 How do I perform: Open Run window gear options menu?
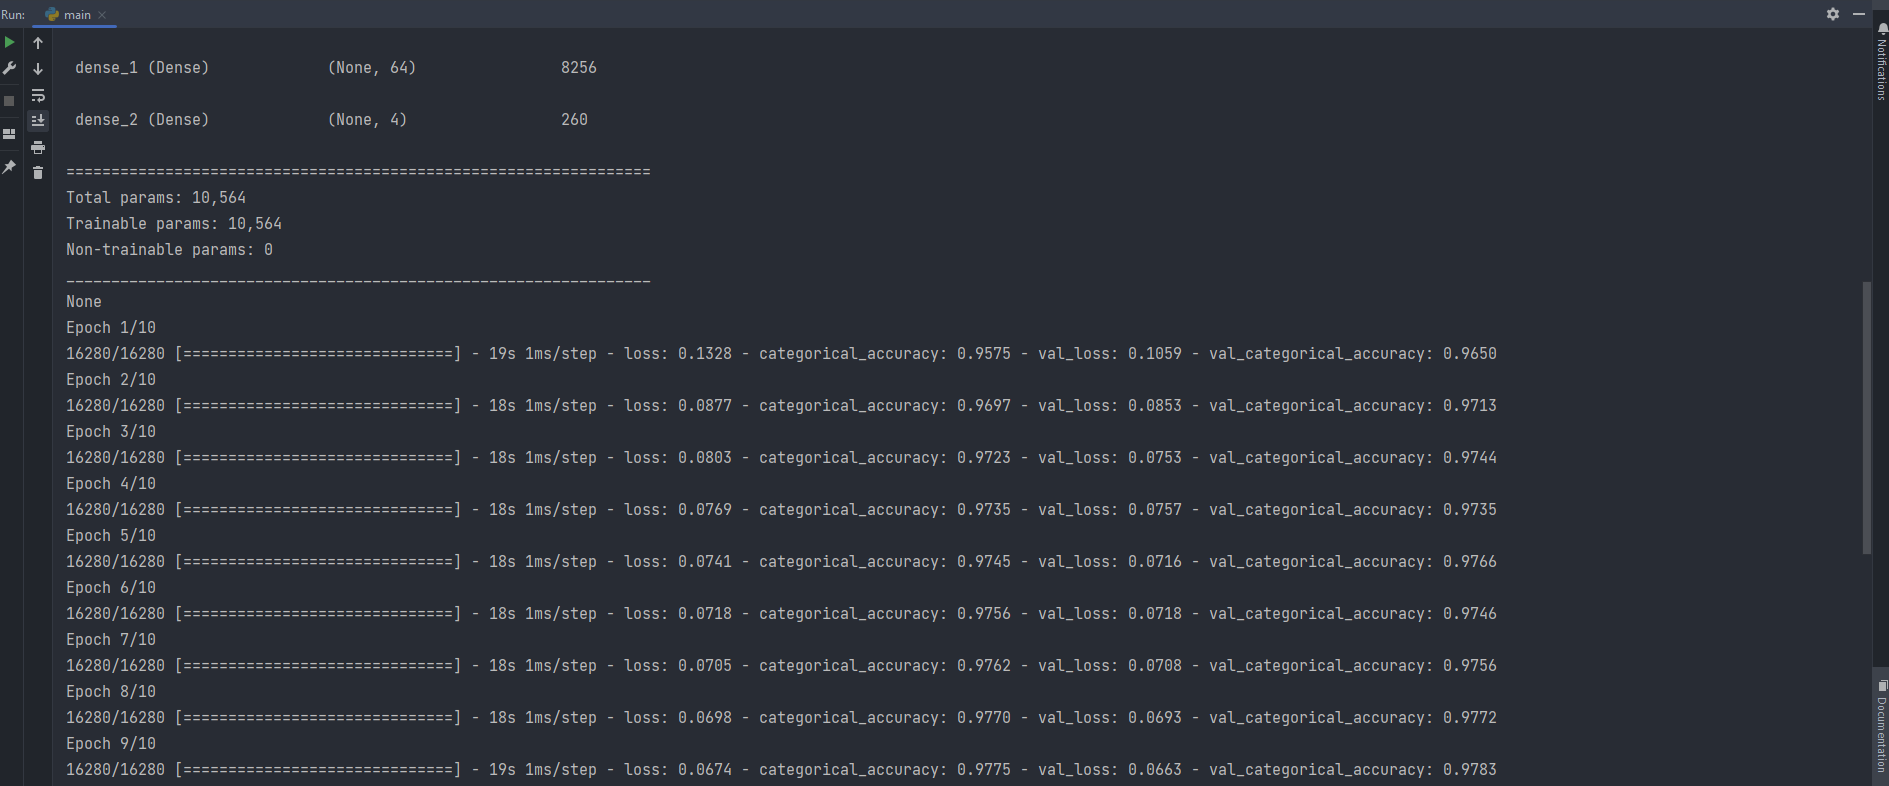[1833, 14]
